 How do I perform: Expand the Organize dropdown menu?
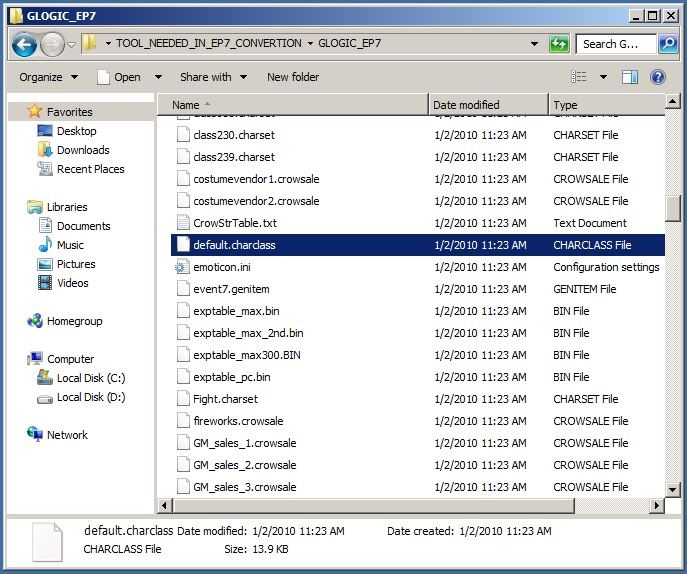click(x=47, y=77)
